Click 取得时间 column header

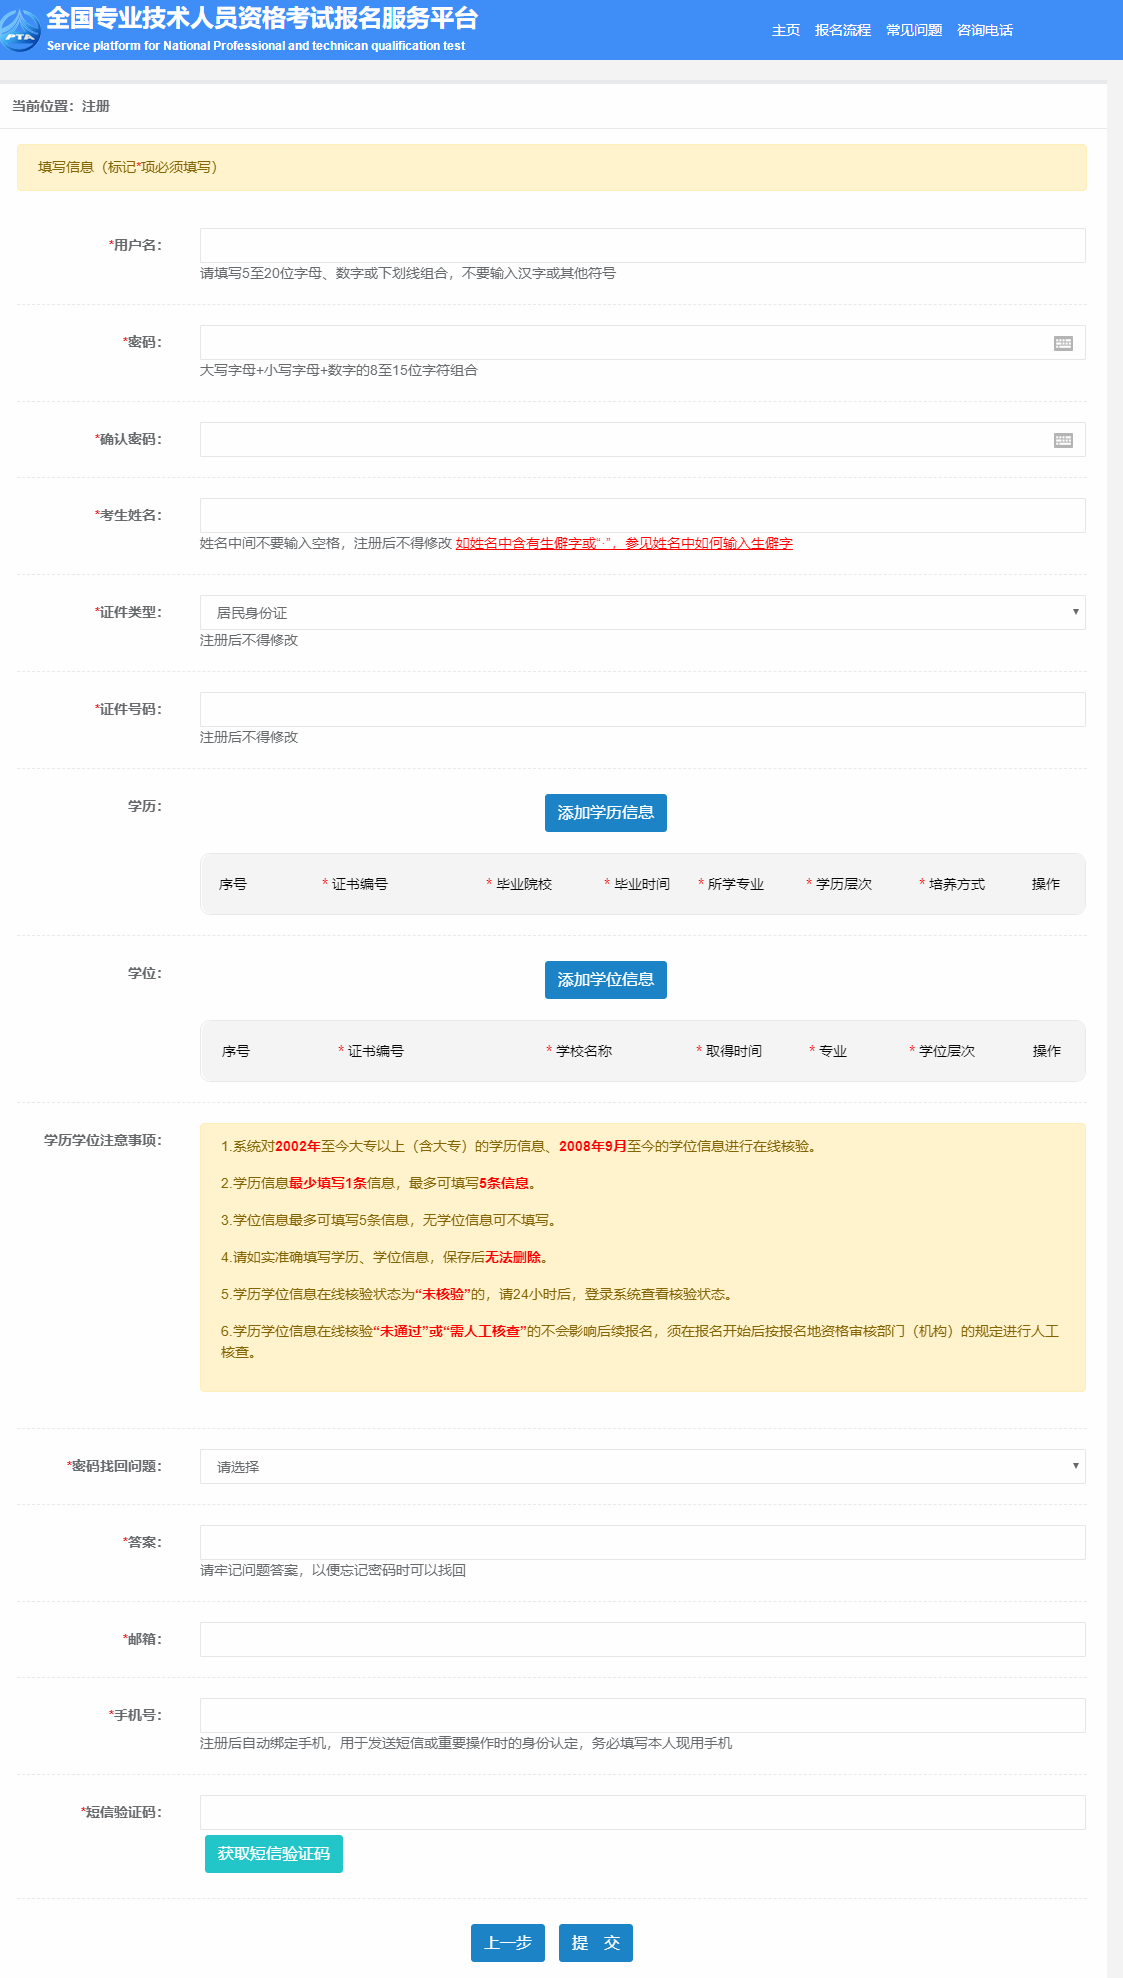point(729,1051)
